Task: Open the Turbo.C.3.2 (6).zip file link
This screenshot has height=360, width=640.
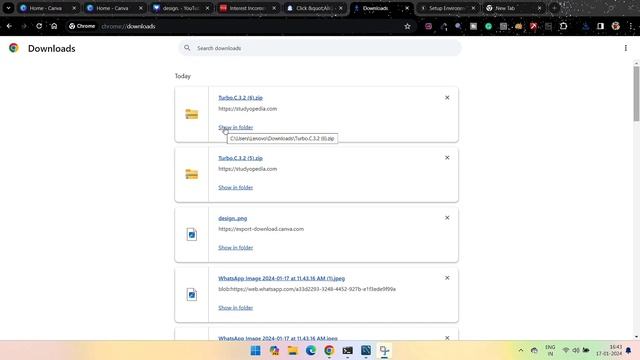Action: click(x=240, y=98)
